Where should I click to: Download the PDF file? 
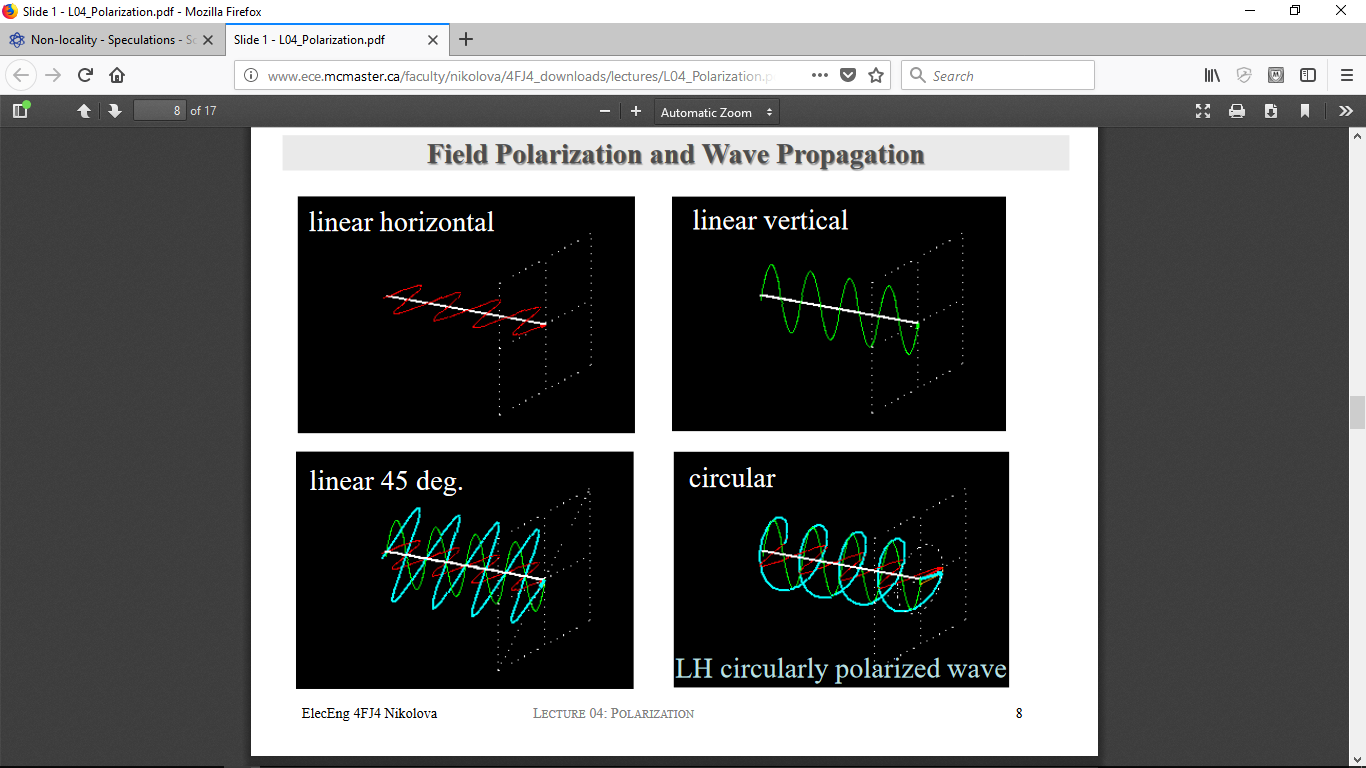coord(1271,111)
